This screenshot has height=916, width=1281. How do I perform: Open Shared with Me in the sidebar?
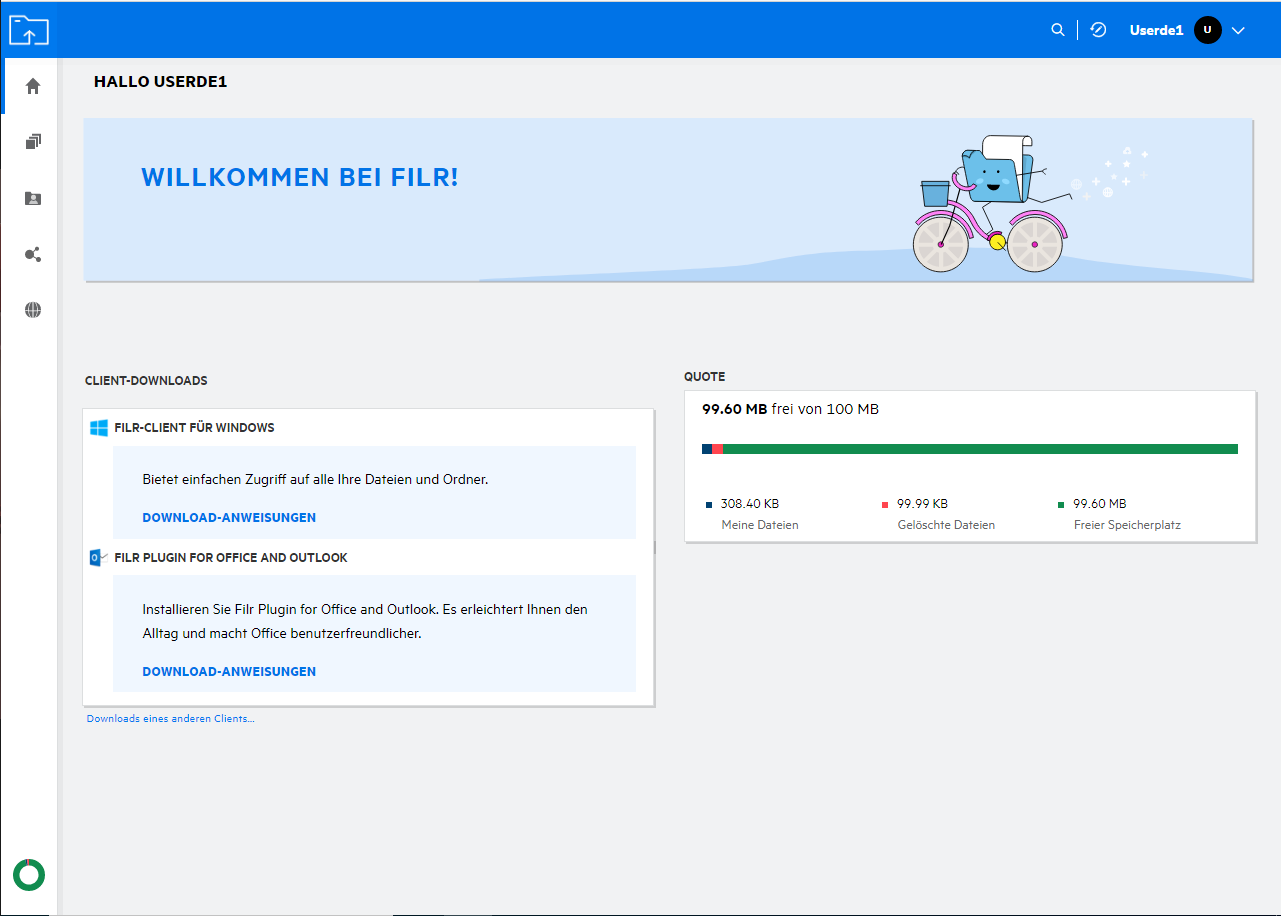point(33,198)
